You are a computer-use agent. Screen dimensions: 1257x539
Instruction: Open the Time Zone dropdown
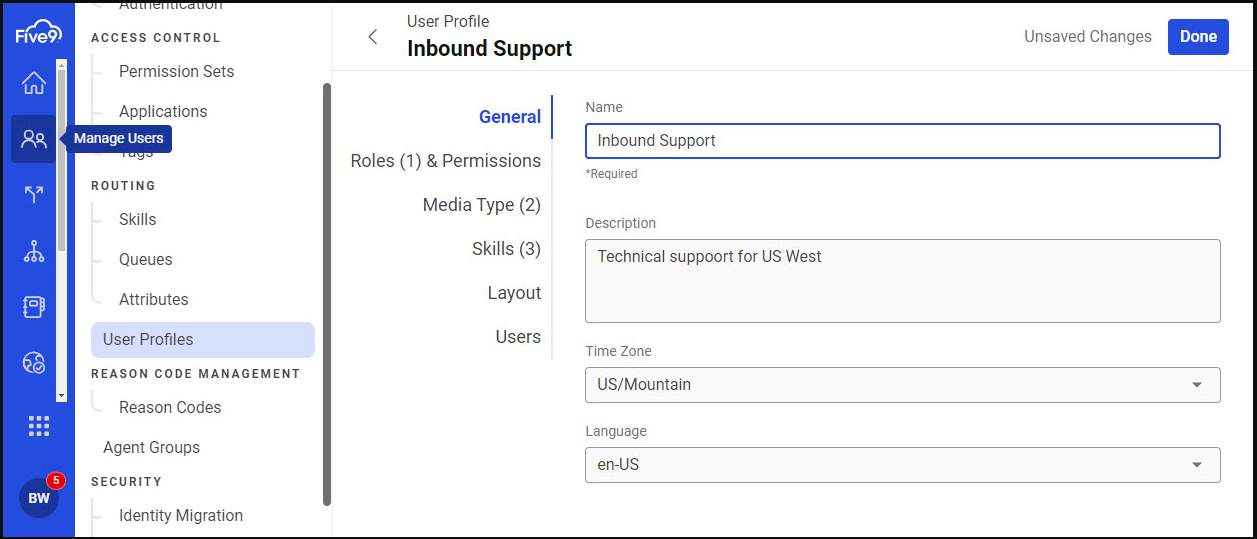click(902, 385)
